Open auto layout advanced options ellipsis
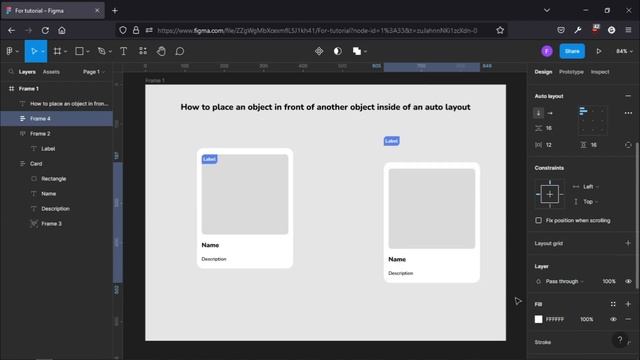This screenshot has width=640, height=360. coord(628,113)
